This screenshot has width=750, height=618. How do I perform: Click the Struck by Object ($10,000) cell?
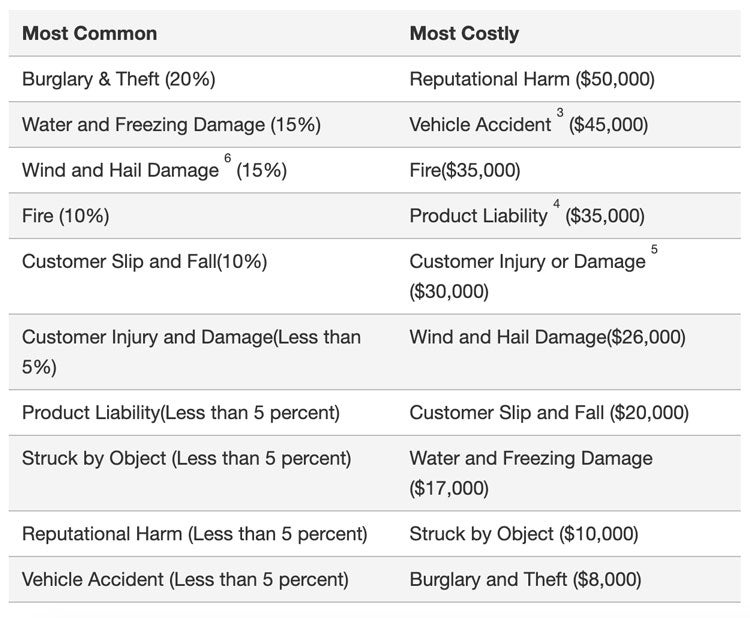click(523, 533)
